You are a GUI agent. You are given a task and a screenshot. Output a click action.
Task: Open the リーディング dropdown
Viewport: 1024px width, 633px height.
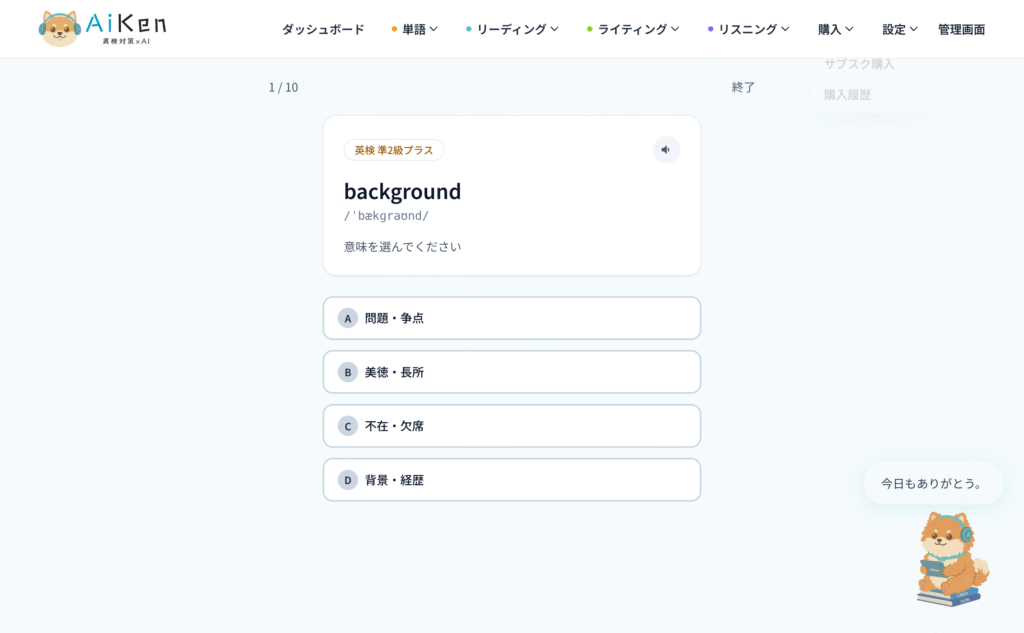click(512, 29)
